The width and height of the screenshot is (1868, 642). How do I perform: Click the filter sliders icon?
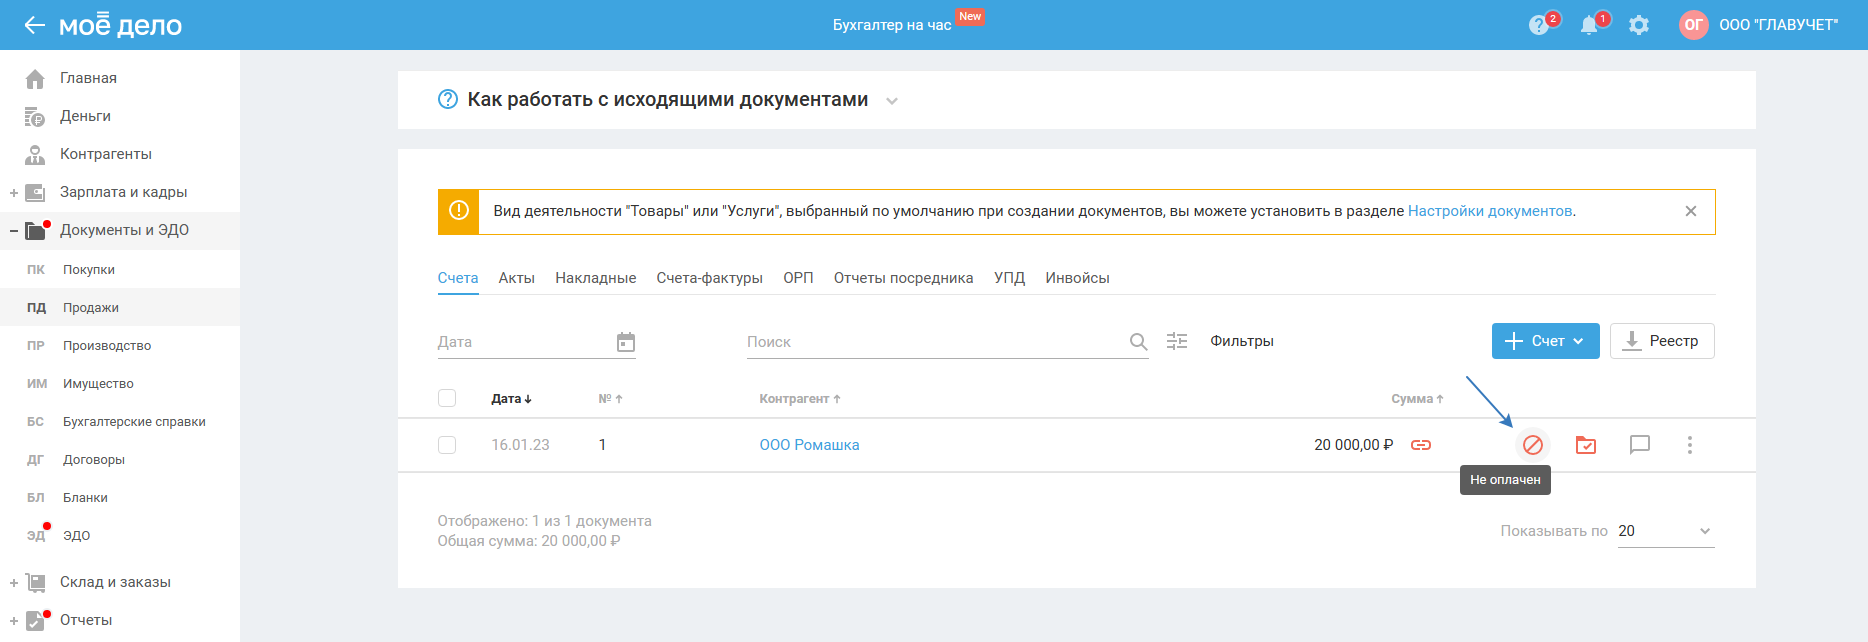pos(1177,341)
